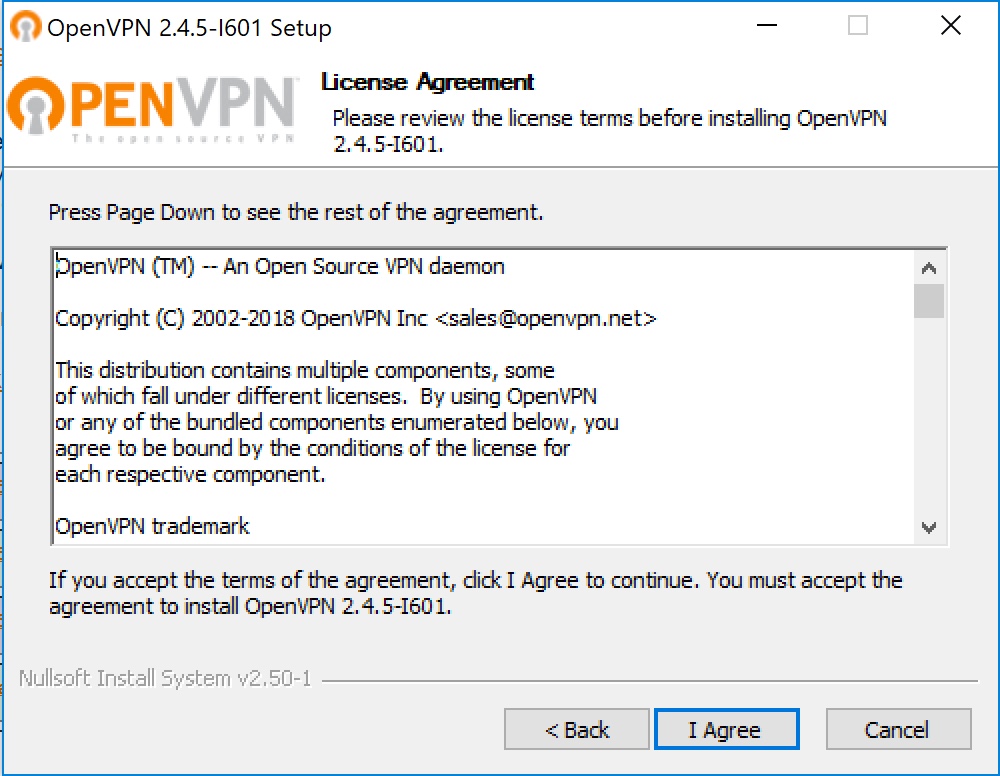Click the scrollbar up arrow
The image size is (1000, 776).
coord(929,266)
